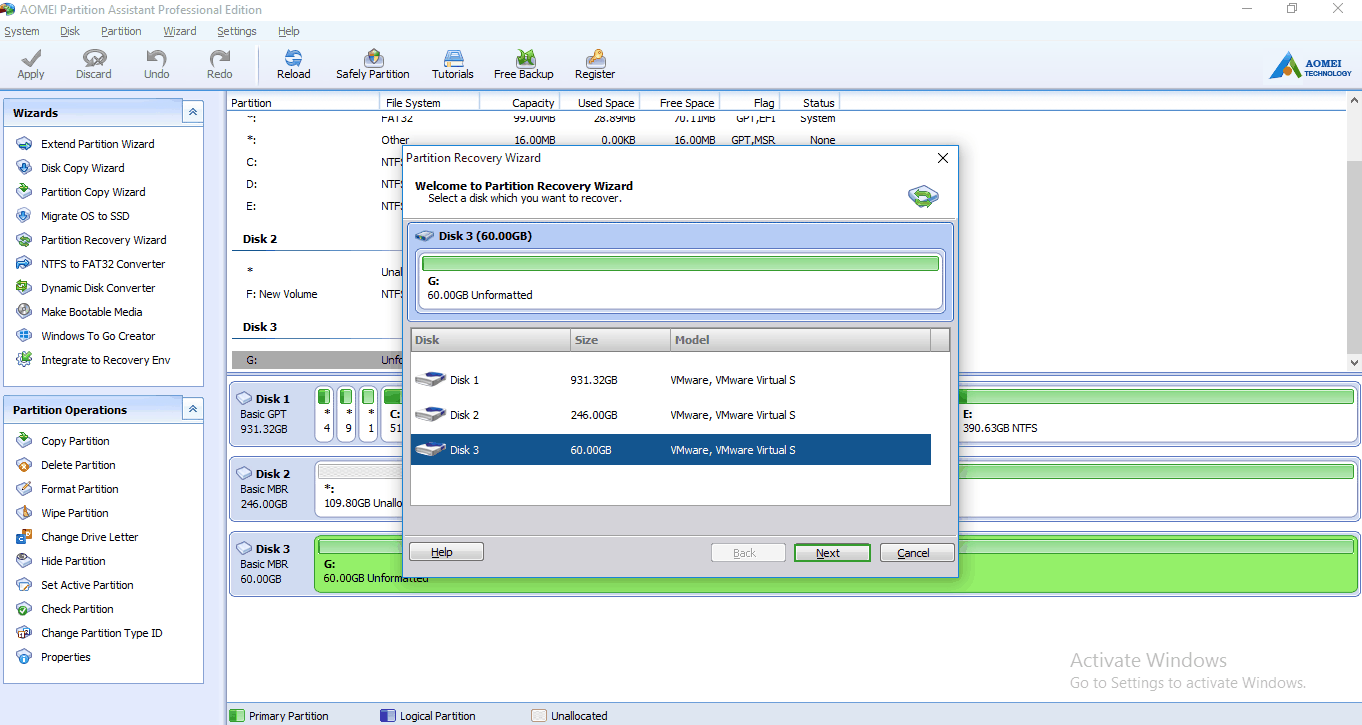Select Change Drive Letter operation
The width and height of the screenshot is (1362, 725).
pos(89,537)
